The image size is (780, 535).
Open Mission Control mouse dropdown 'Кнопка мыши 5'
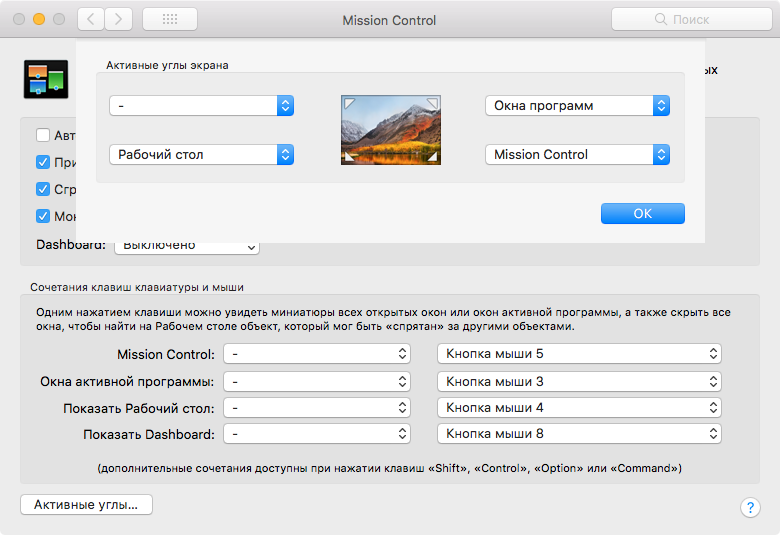click(x=579, y=354)
